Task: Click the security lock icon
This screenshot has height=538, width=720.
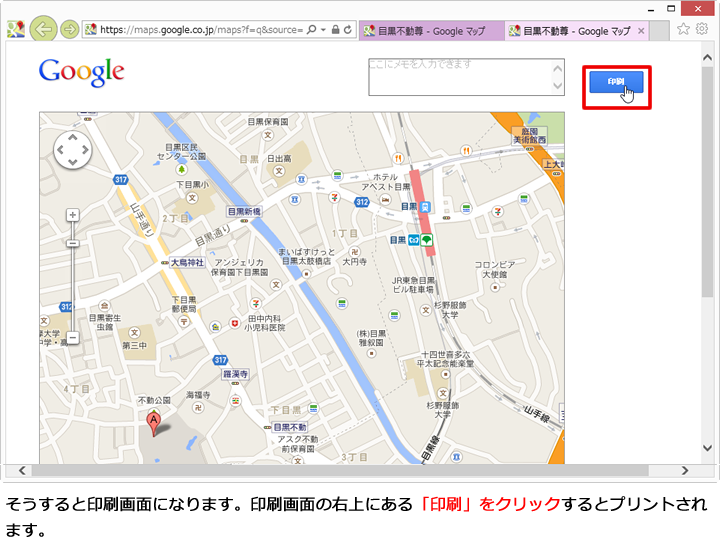Action: point(336,30)
